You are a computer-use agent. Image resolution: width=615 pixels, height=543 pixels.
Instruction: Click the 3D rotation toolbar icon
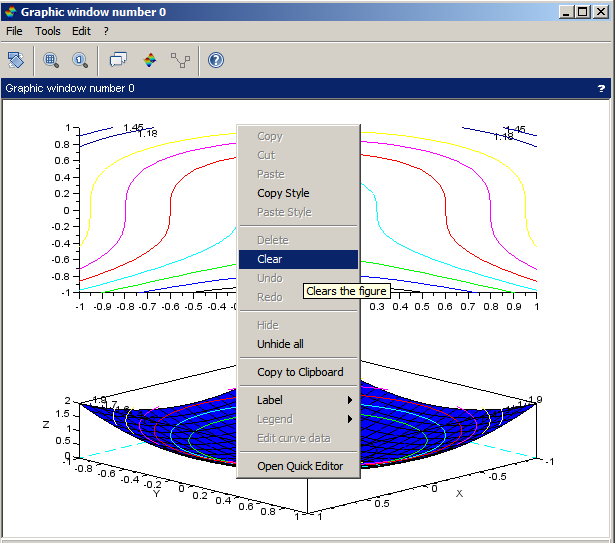click(x=16, y=60)
